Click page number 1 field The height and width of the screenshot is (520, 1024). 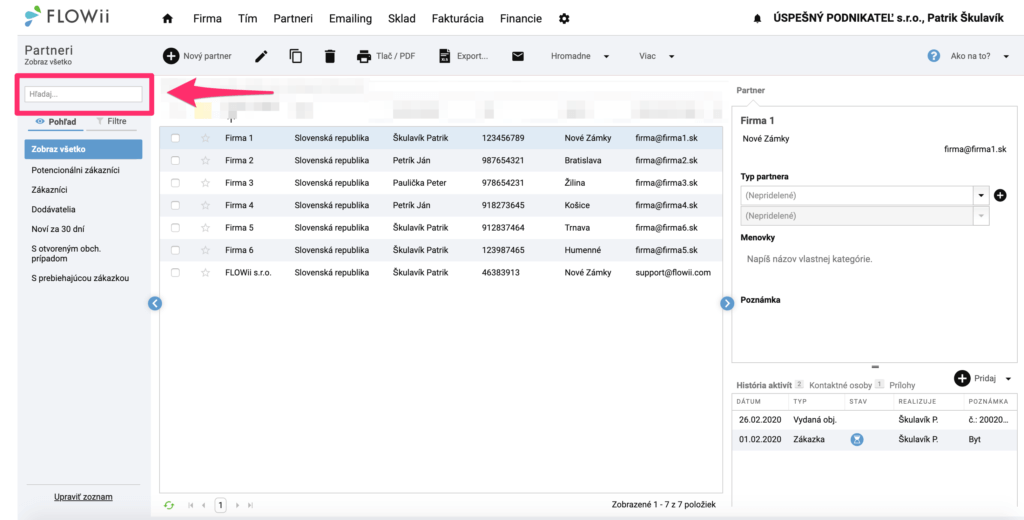(x=221, y=505)
